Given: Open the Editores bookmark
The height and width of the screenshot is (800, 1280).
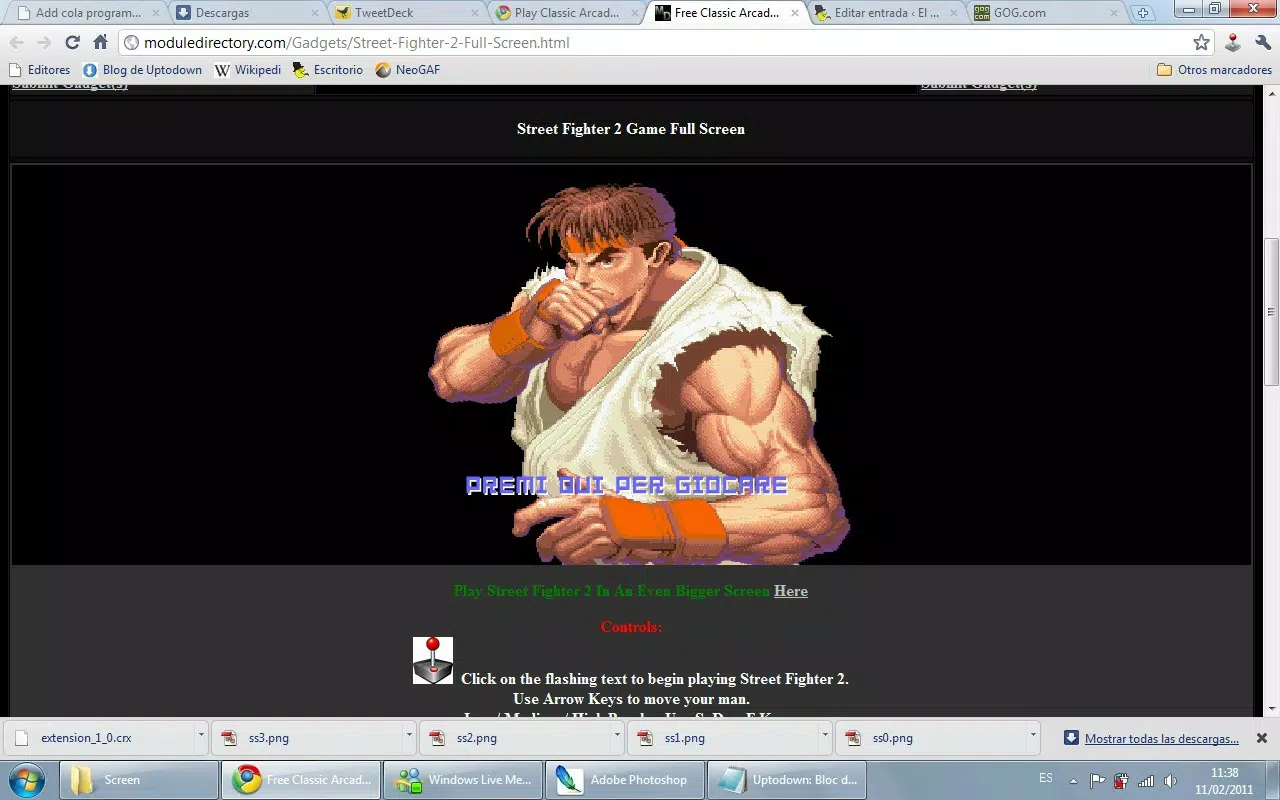Looking at the screenshot, I should click(x=39, y=70).
